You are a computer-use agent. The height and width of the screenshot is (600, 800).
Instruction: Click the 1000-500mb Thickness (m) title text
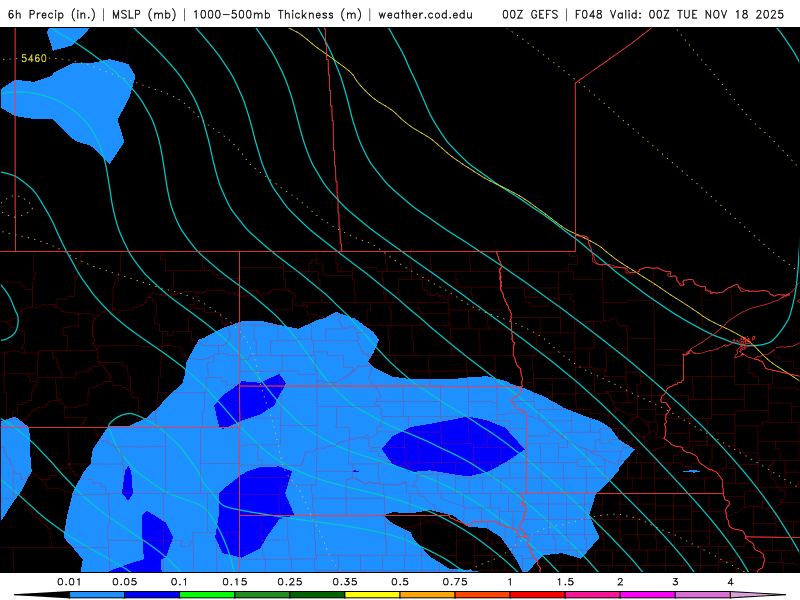pos(277,14)
